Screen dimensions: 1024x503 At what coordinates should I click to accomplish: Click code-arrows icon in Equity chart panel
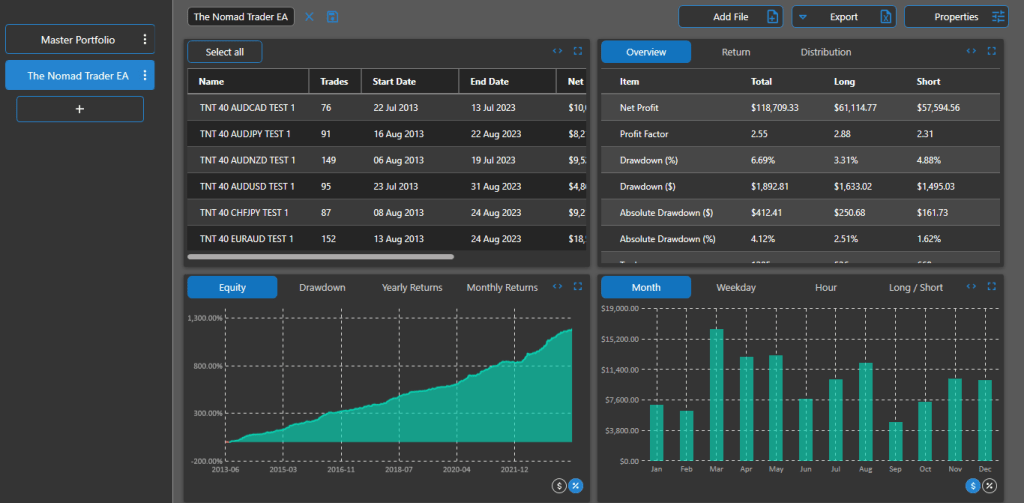coord(557,287)
